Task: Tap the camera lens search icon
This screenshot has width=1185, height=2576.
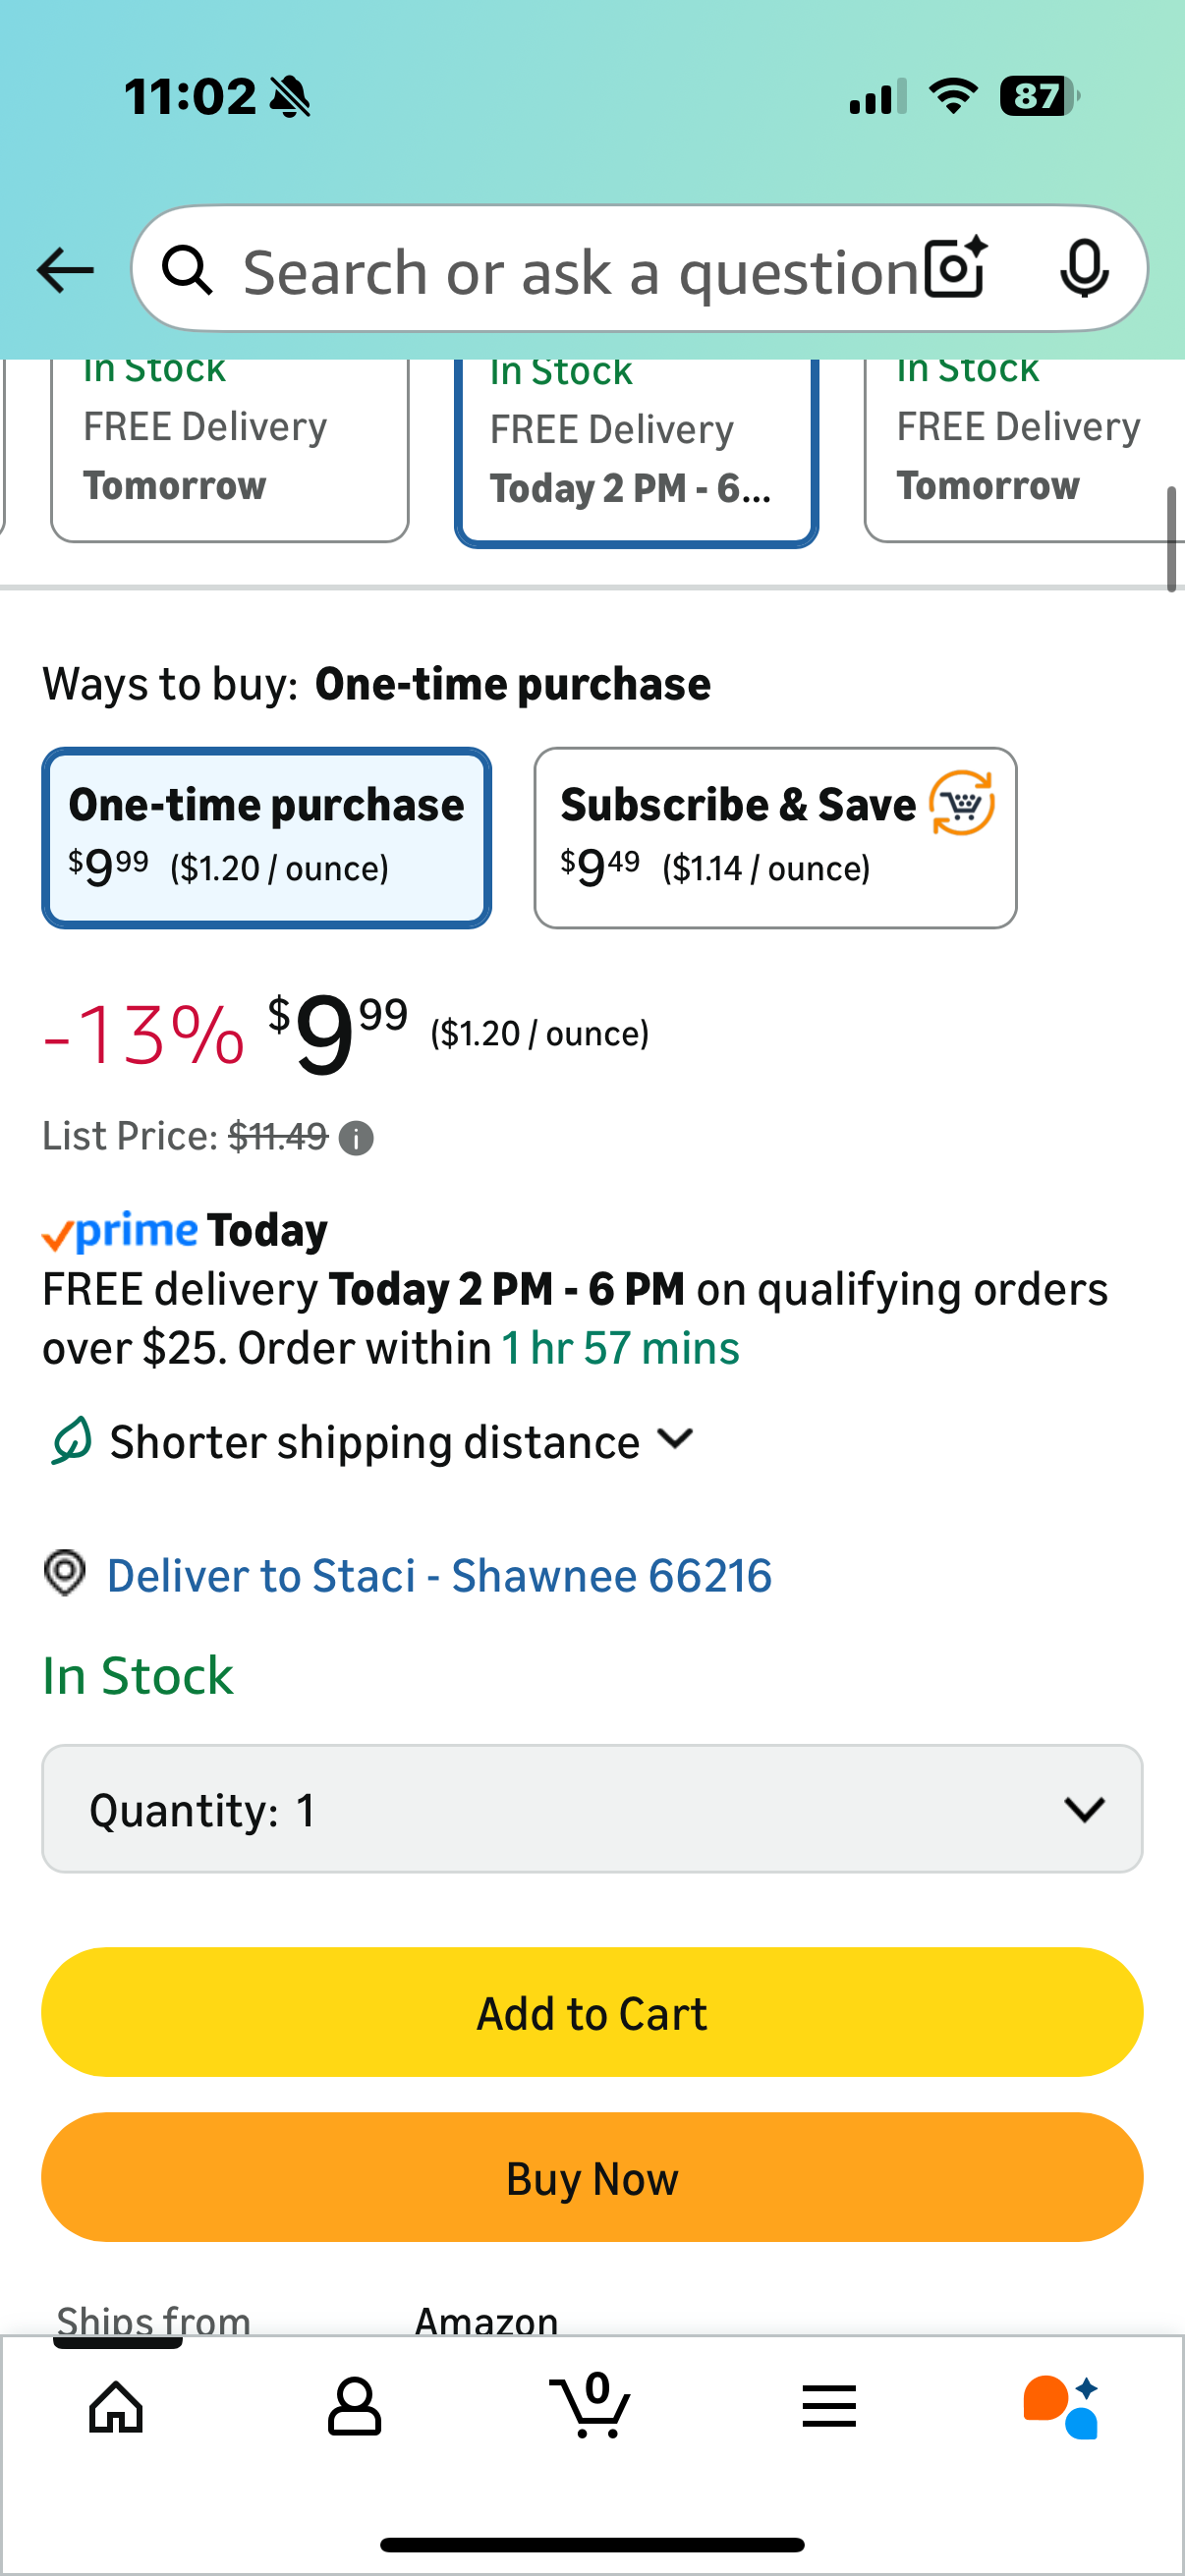Action: pos(955,269)
